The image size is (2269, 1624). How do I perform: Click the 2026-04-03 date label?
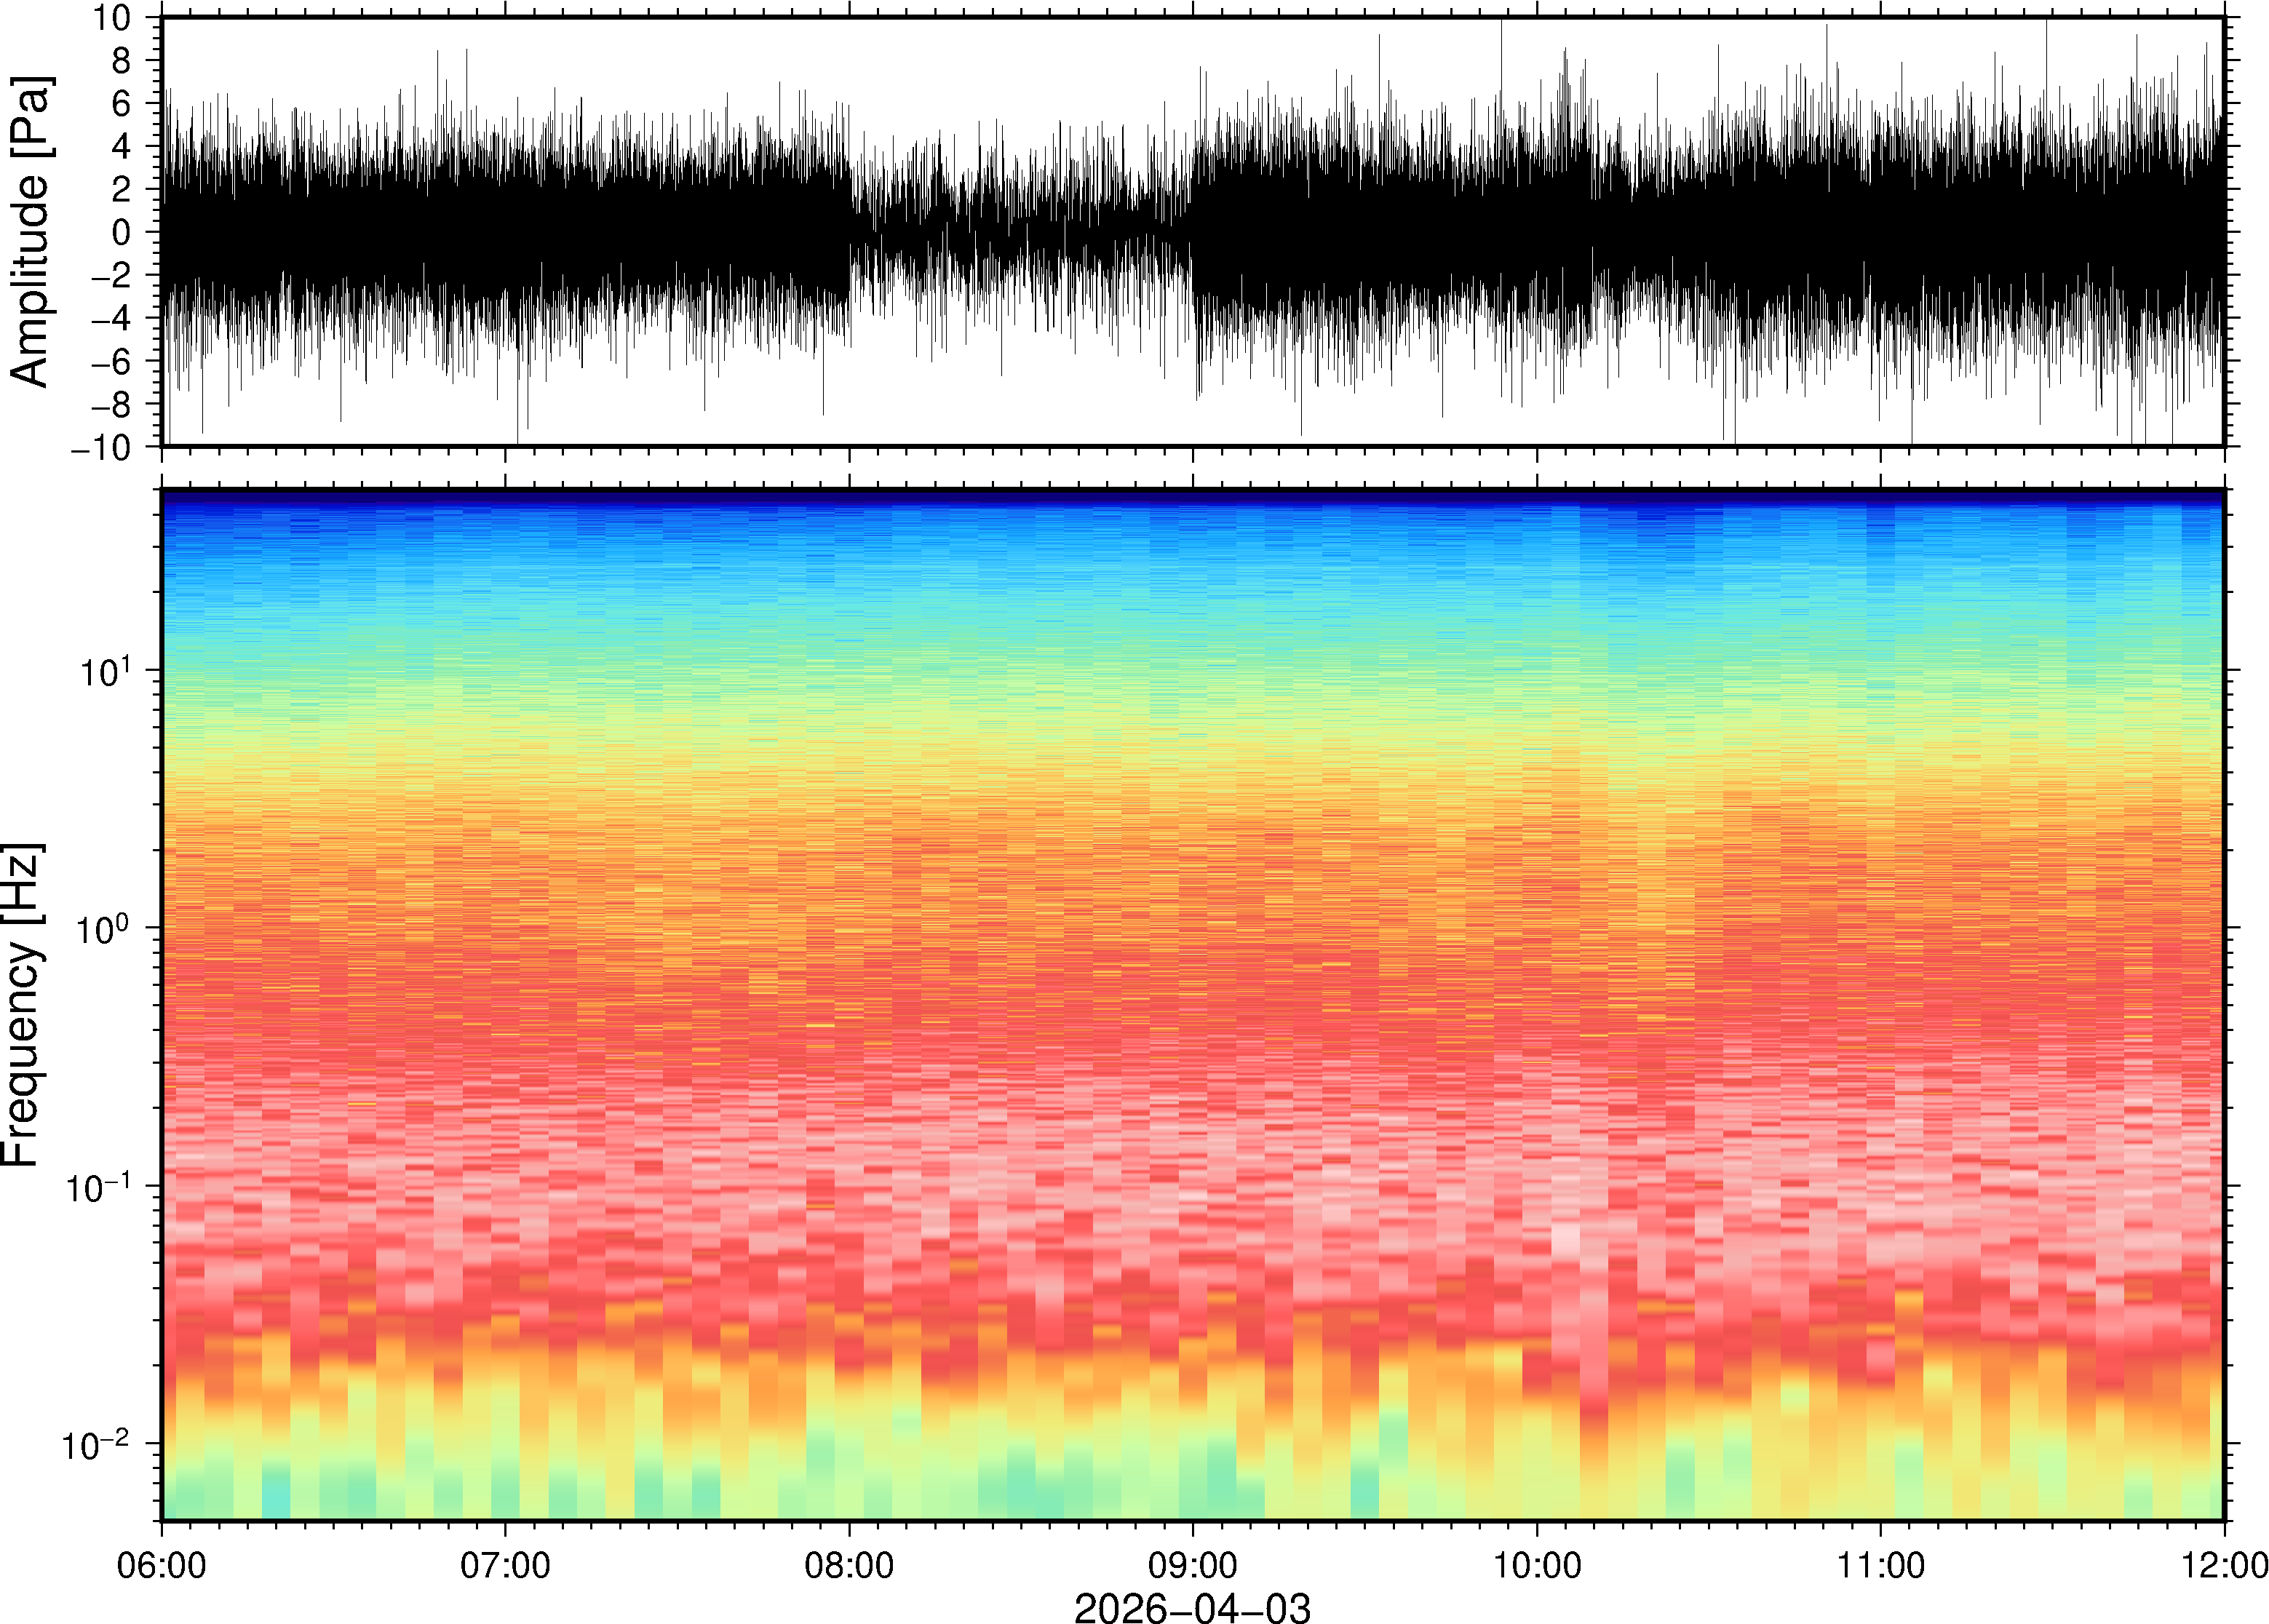1192,1607
